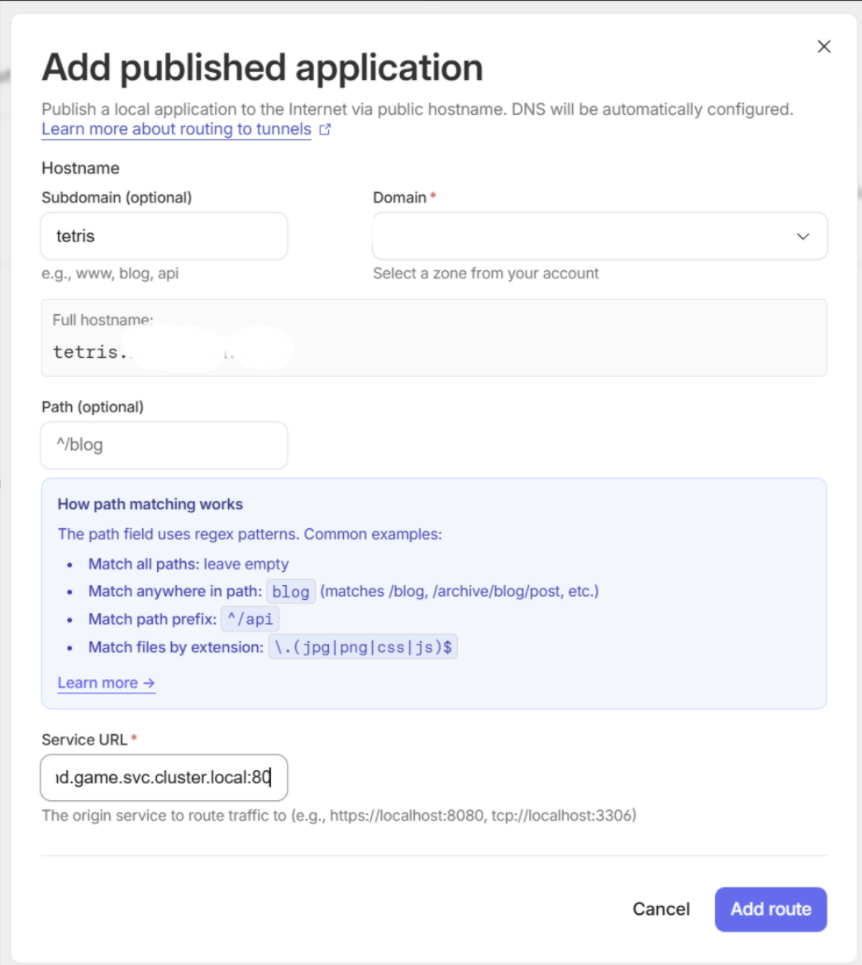Click the chevron arrow in Domain selector
862x965 pixels.
click(803, 236)
